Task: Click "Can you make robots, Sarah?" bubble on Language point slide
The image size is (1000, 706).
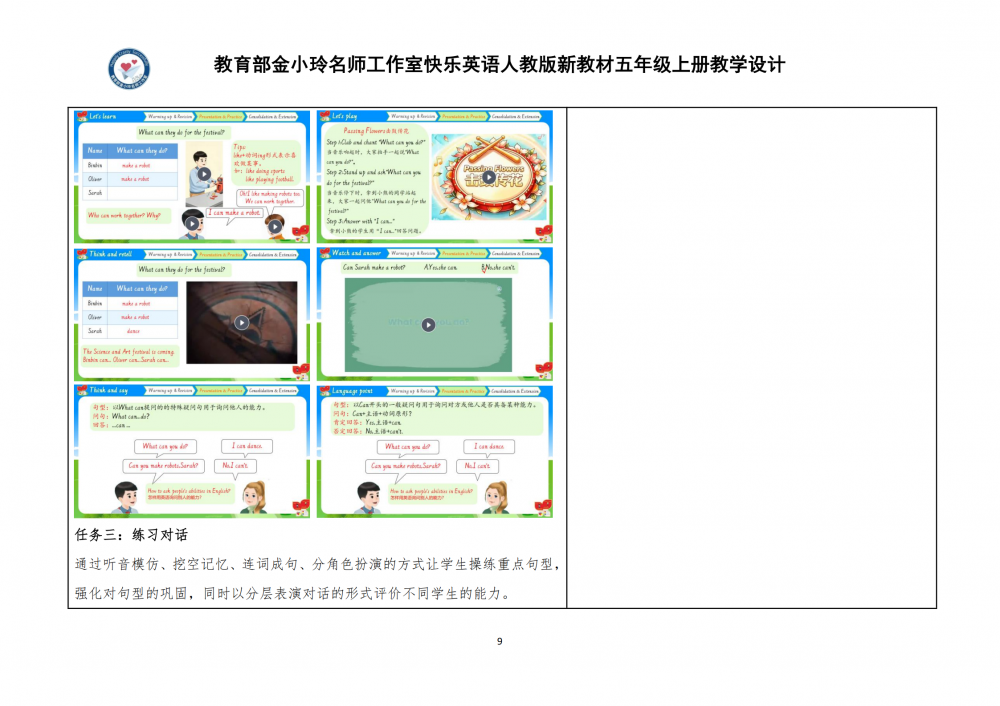Action: [x=406, y=466]
